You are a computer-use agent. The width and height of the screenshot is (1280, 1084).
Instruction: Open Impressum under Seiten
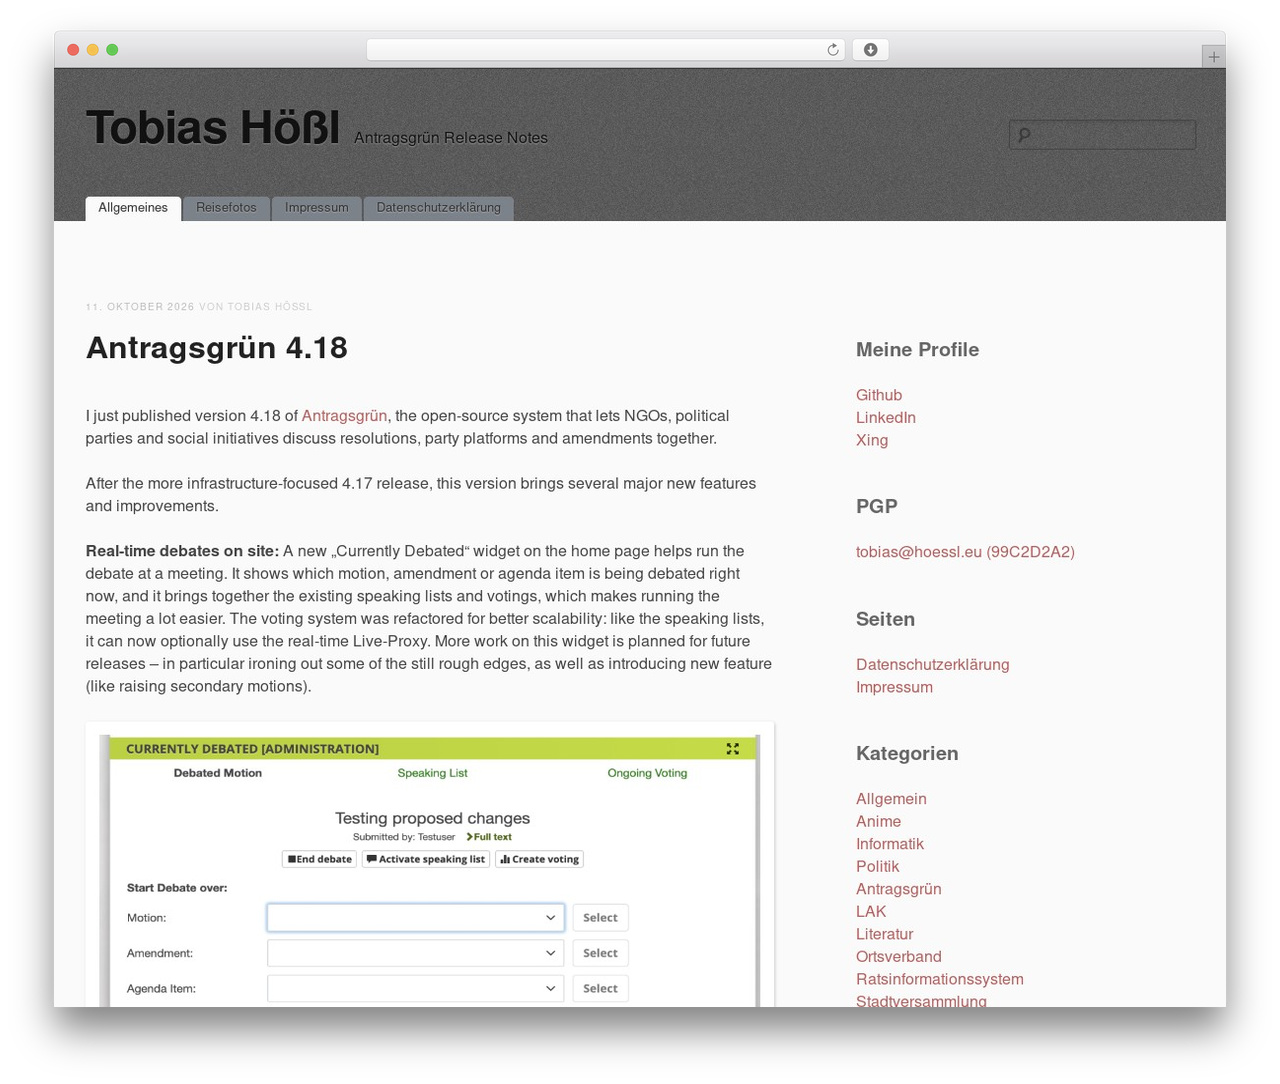(894, 687)
